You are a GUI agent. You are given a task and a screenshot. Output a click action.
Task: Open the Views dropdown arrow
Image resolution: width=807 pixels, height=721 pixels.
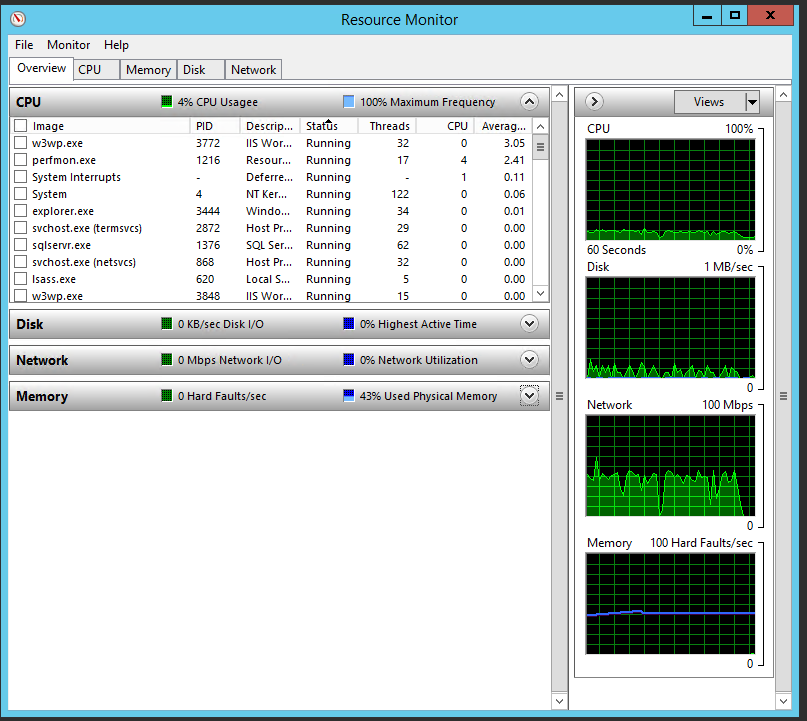click(752, 102)
